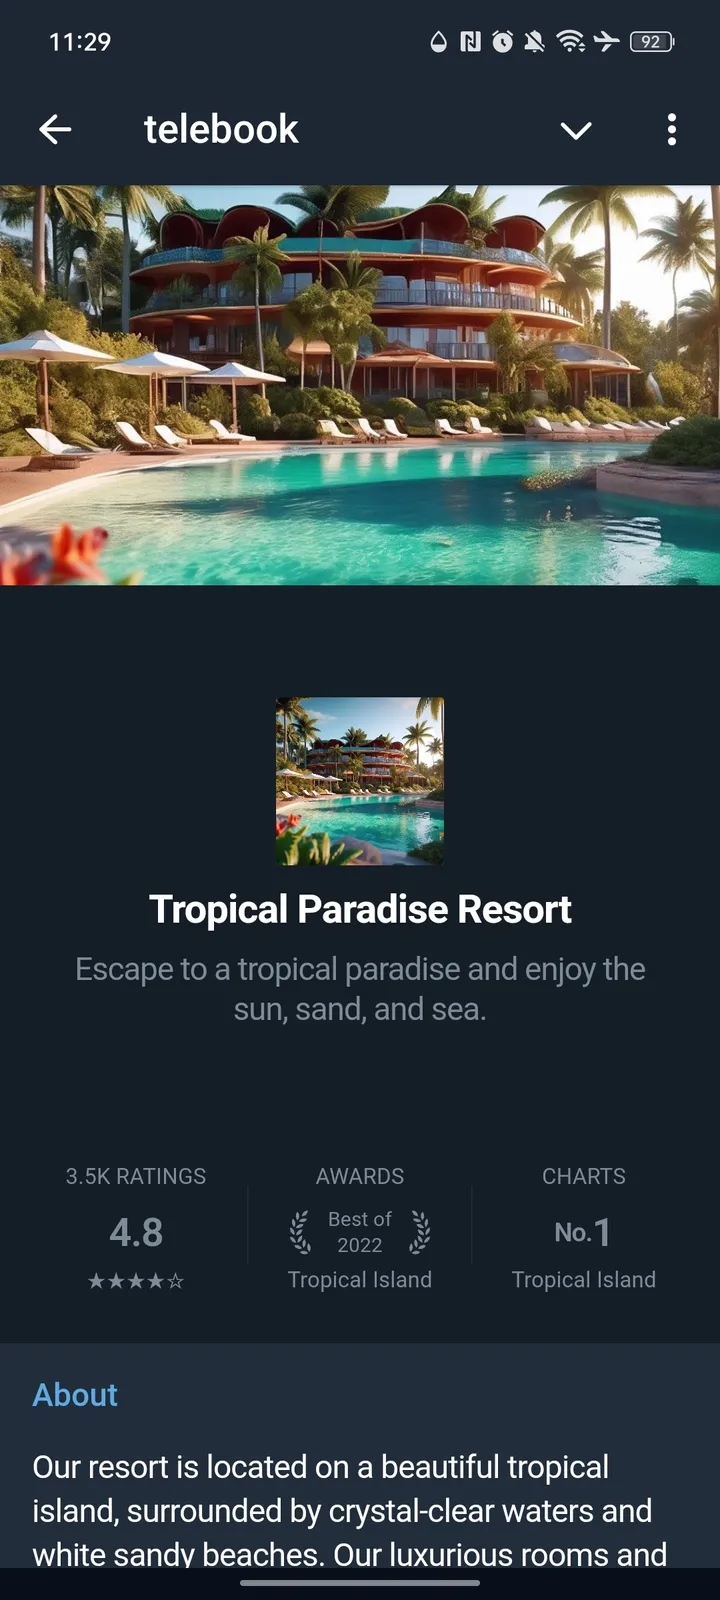The height and width of the screenshot is (1600, 720).
Task: Open the No. 1 charts ranking
Action: 584,1232
